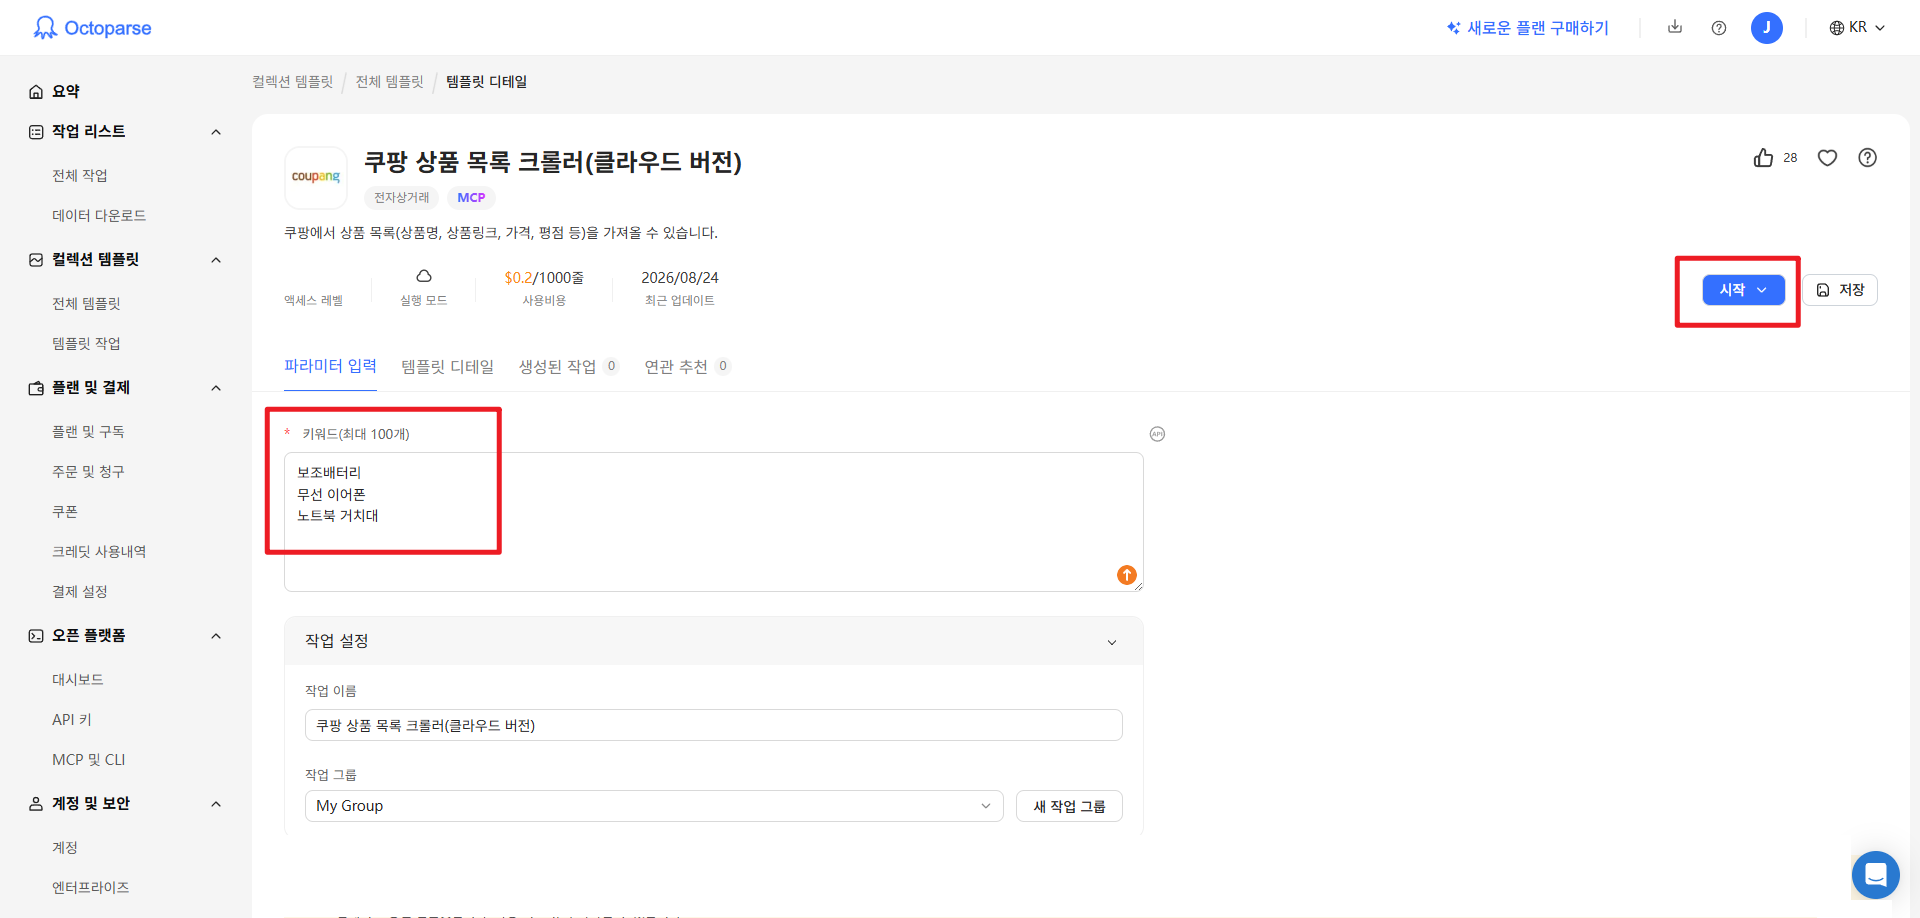
Task: Click the 컬렉션 템플릿 sidebar icon
Action: click(x=36, y=260)
